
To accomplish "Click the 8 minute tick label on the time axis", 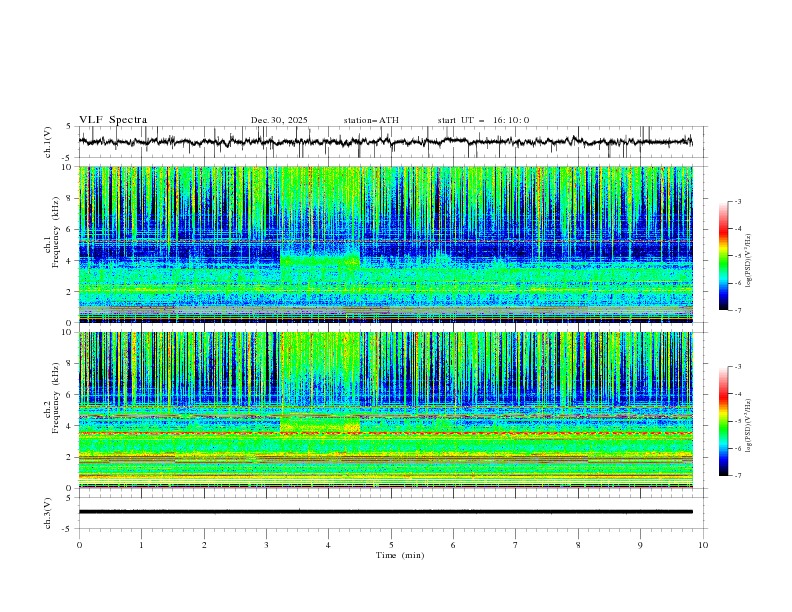I will point(578,544).
